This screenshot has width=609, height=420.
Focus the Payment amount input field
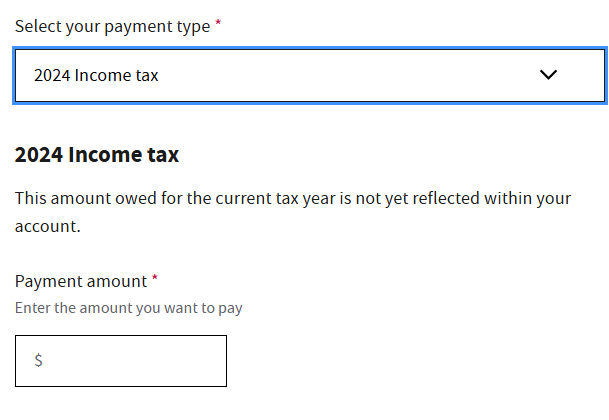130,361
